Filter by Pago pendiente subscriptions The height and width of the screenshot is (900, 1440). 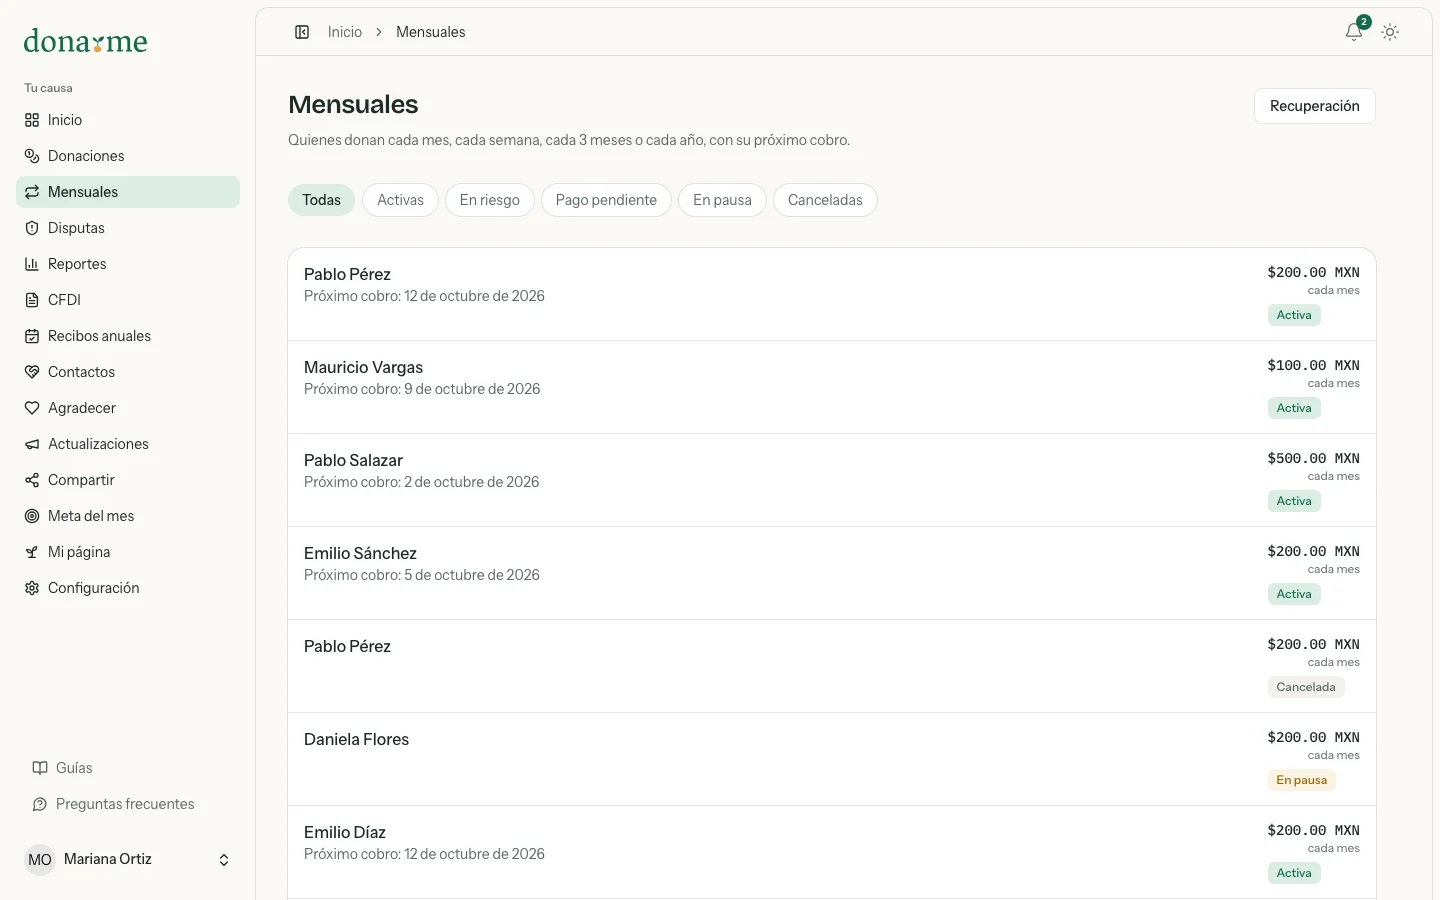(606, 200)
